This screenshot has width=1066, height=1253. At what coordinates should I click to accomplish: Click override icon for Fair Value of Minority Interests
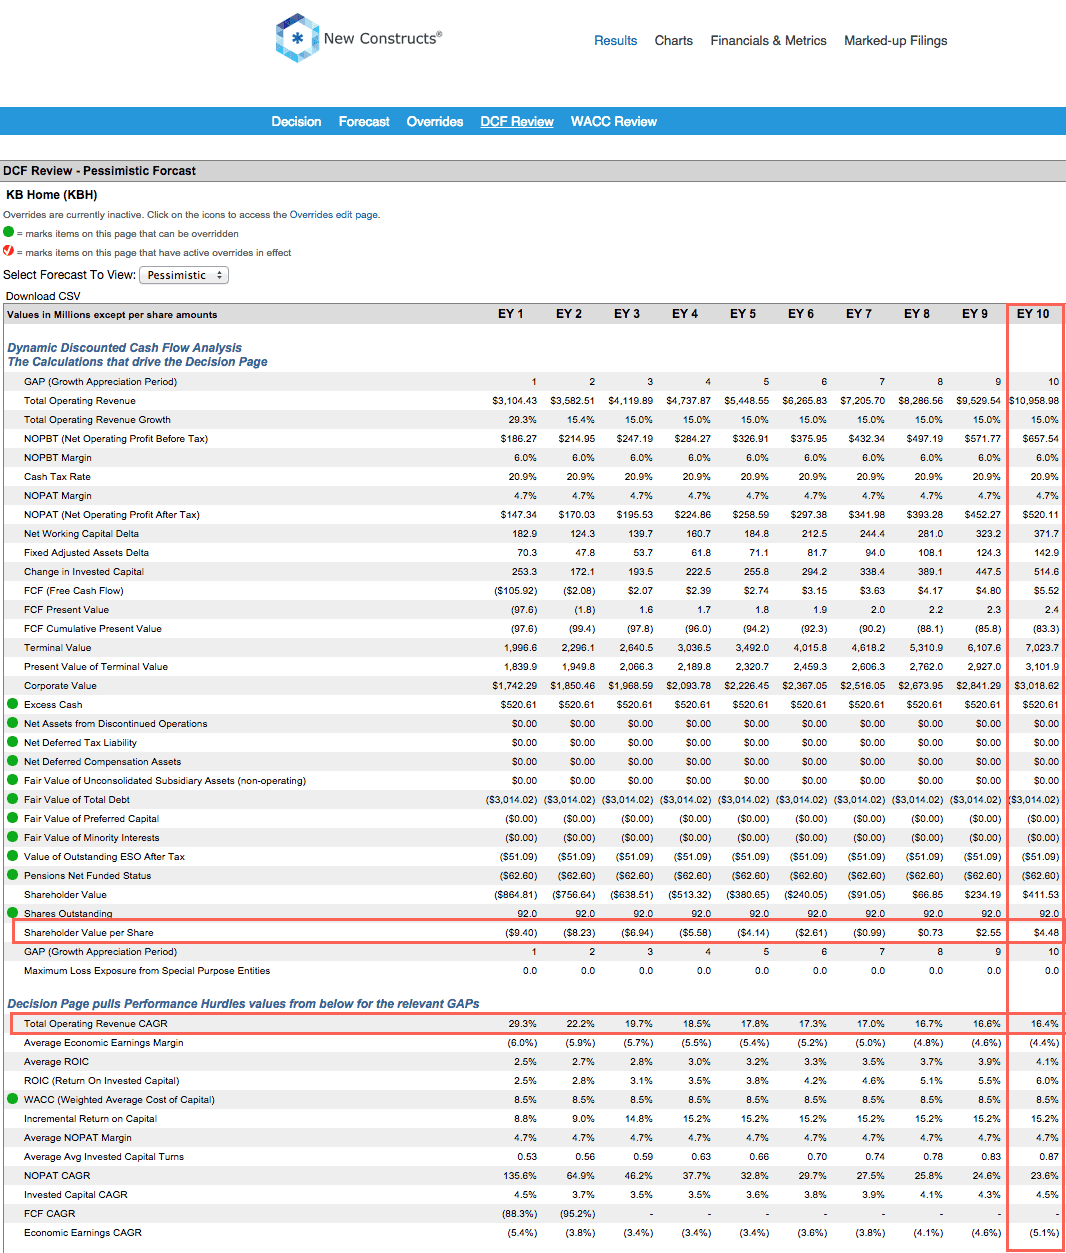(x=12, y=837)
